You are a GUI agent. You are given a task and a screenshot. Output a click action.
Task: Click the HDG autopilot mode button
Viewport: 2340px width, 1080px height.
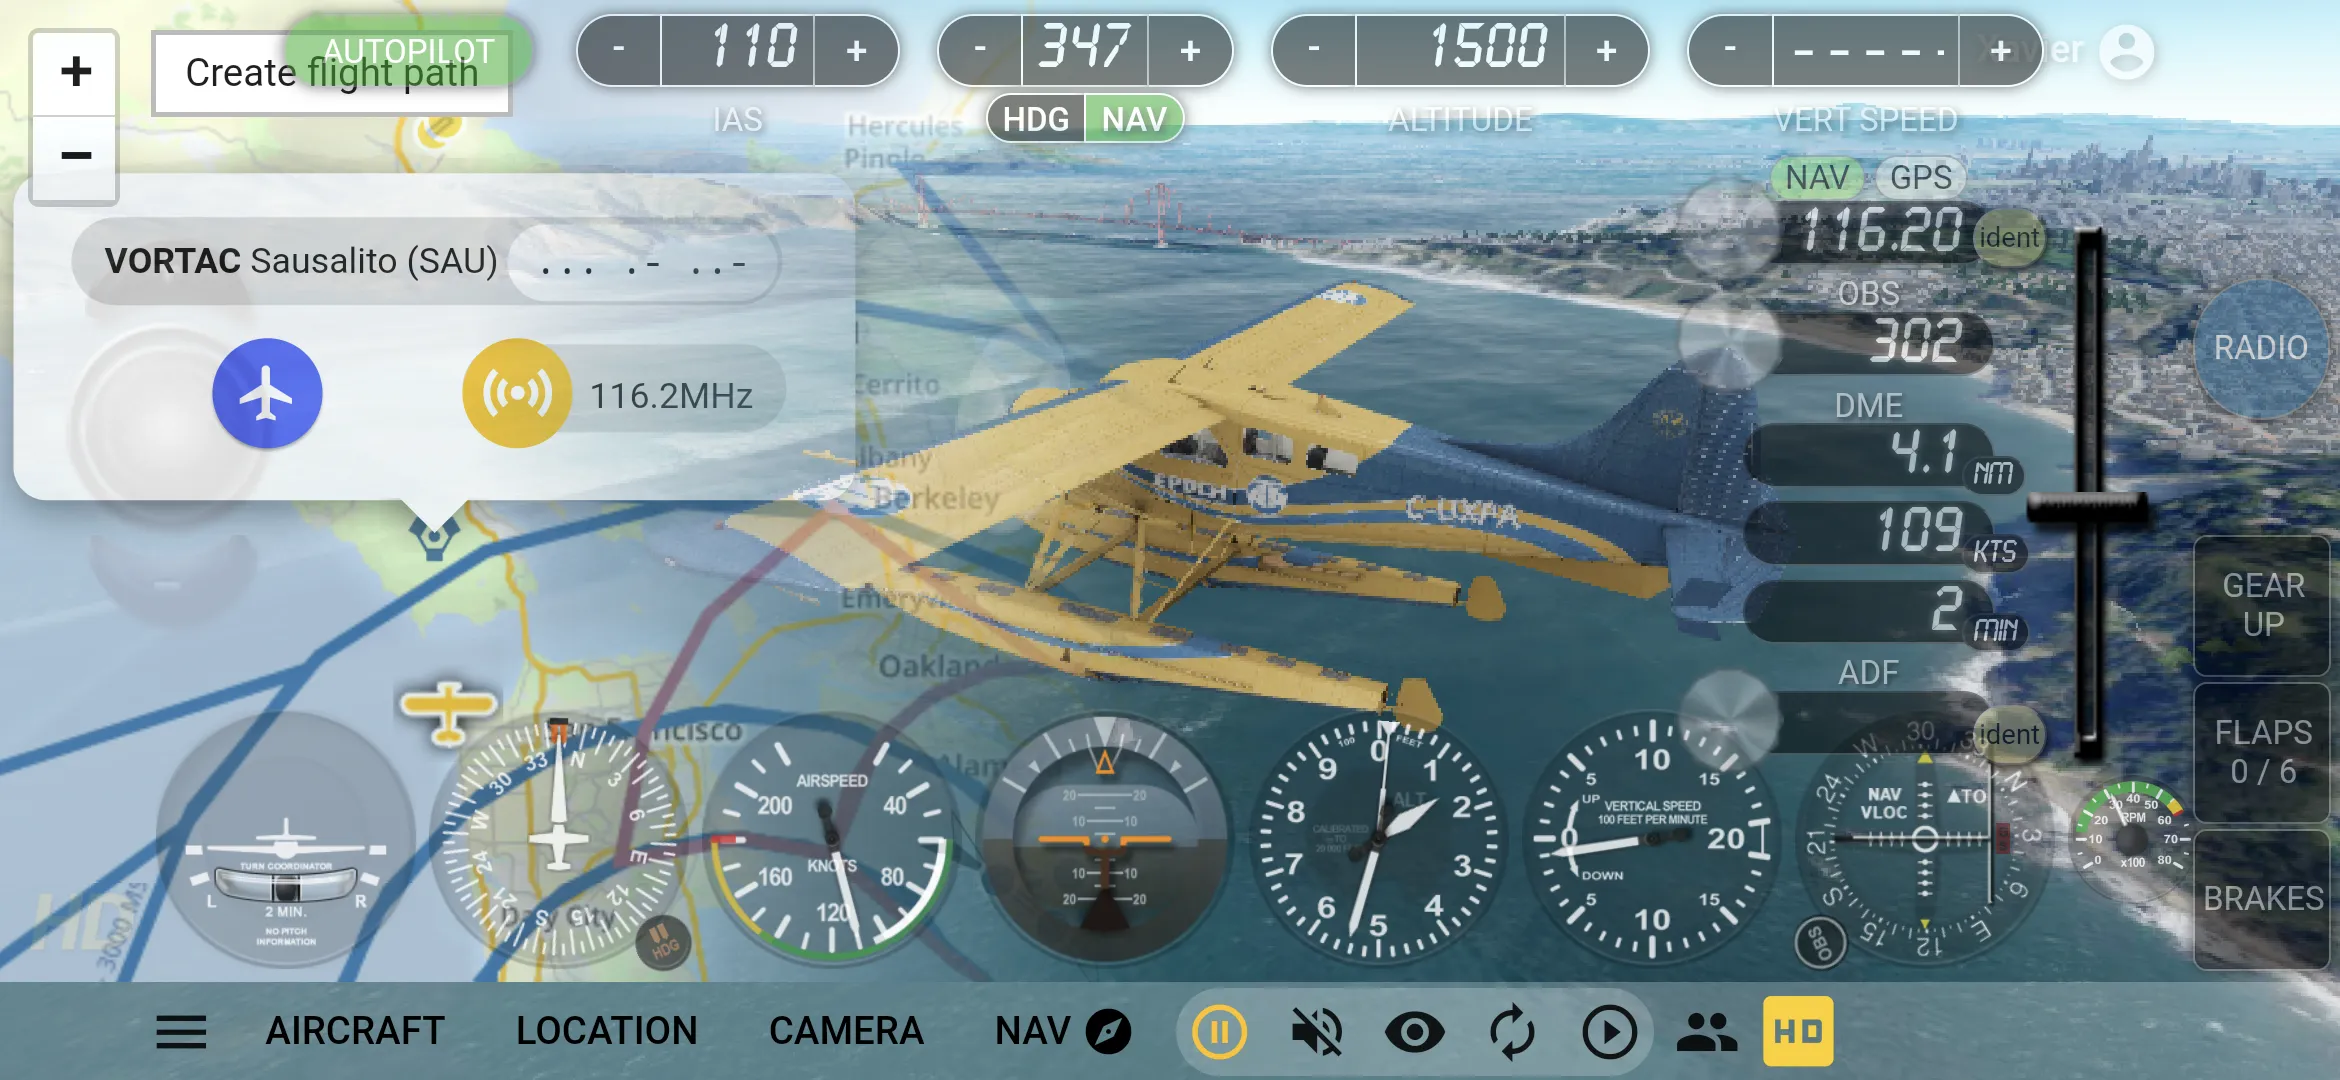point(1036,121)
